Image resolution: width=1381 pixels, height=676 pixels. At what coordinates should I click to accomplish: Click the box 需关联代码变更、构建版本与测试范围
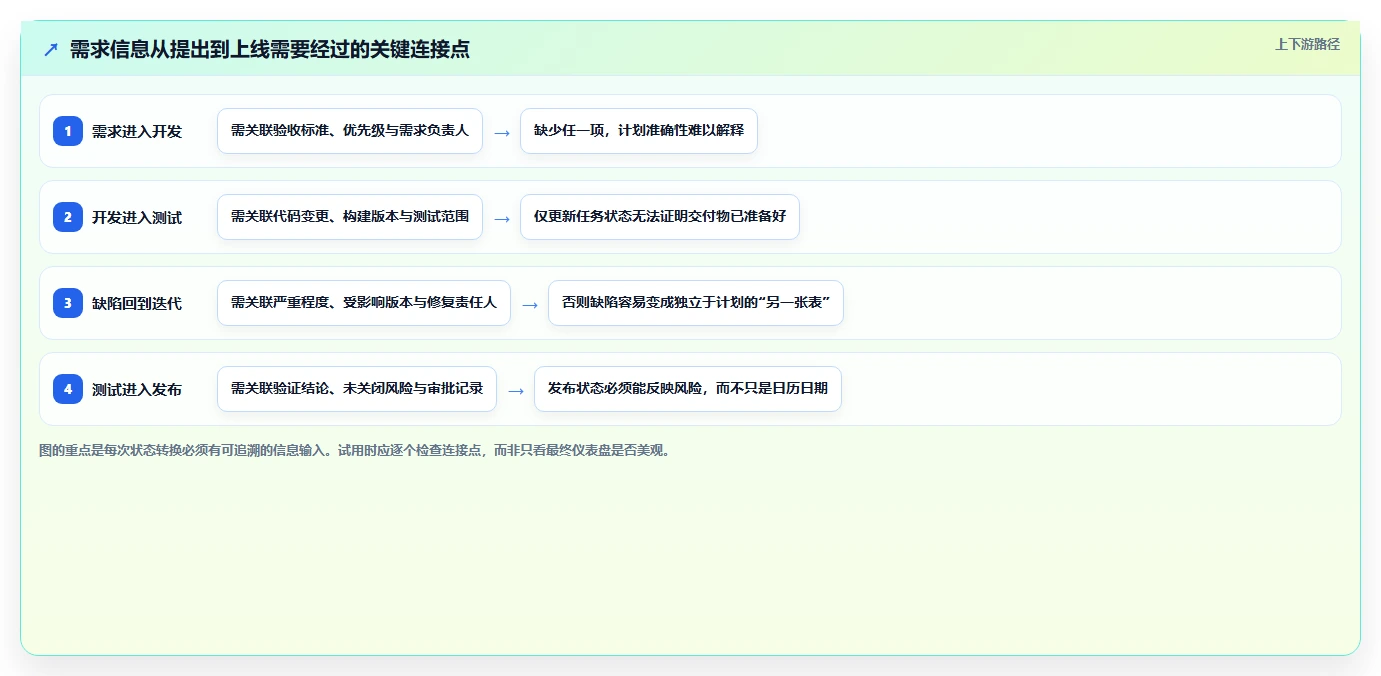tap(350, 217)
